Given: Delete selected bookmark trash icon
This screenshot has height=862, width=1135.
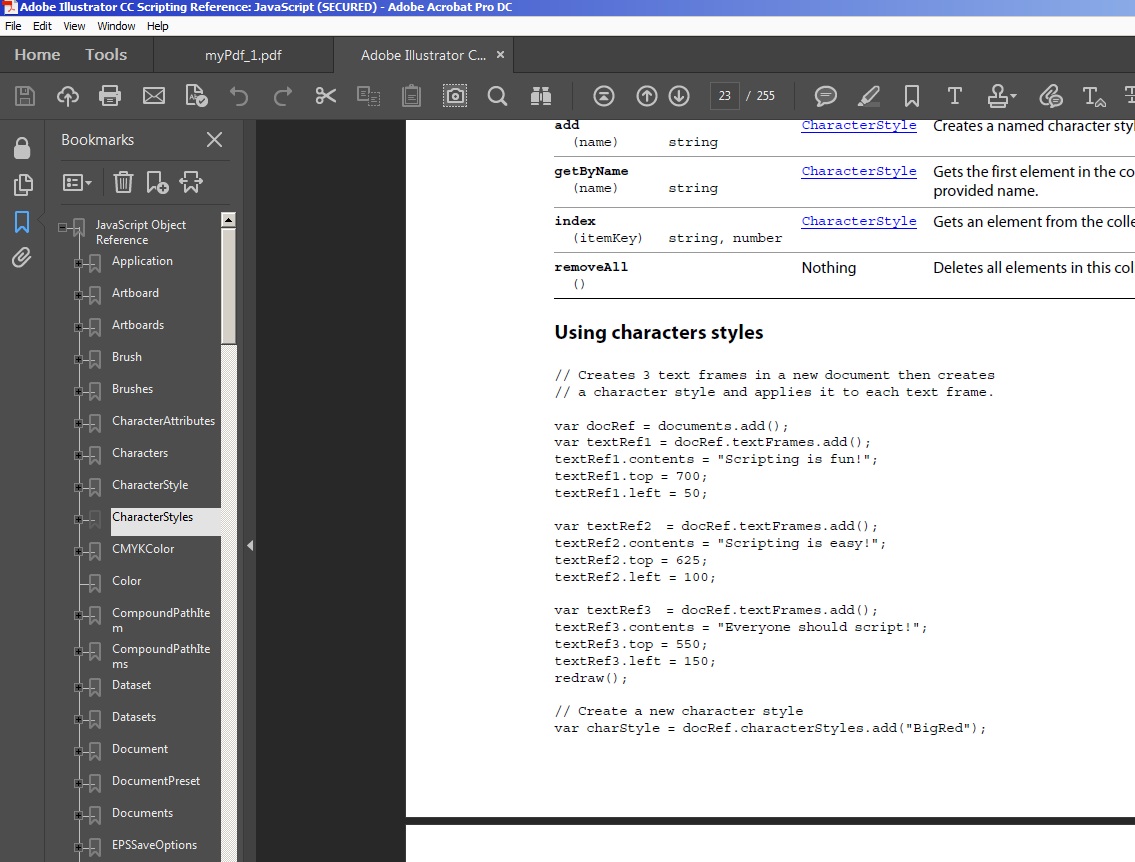Looking at the screenshot, I should pos(123,182).
